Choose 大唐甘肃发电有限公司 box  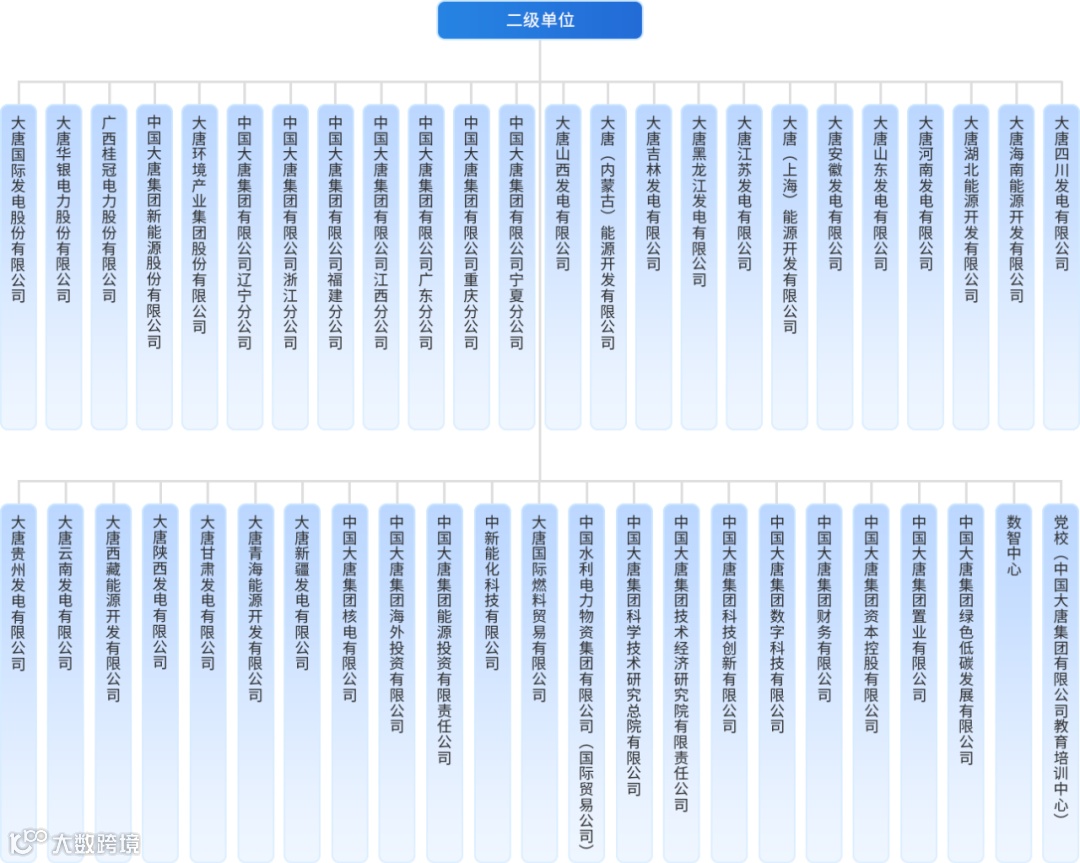pos(208,683)
